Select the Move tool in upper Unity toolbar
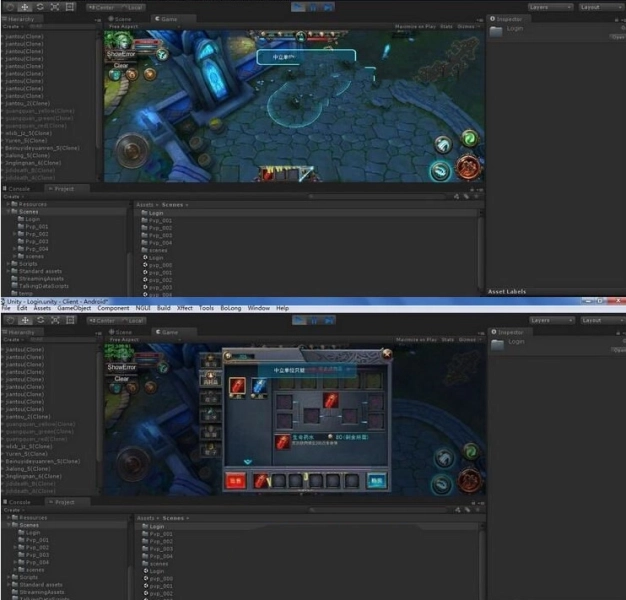626x600 pixels. pos(25,7)
